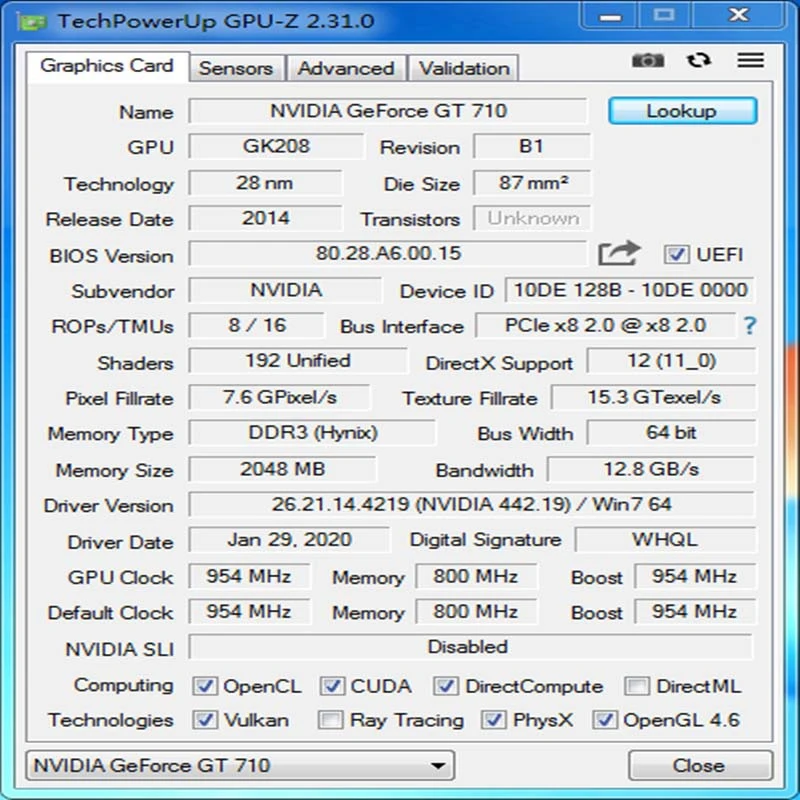Collapse the graphics card selector combo box
800x800 pixels.
tap(437, 765)
